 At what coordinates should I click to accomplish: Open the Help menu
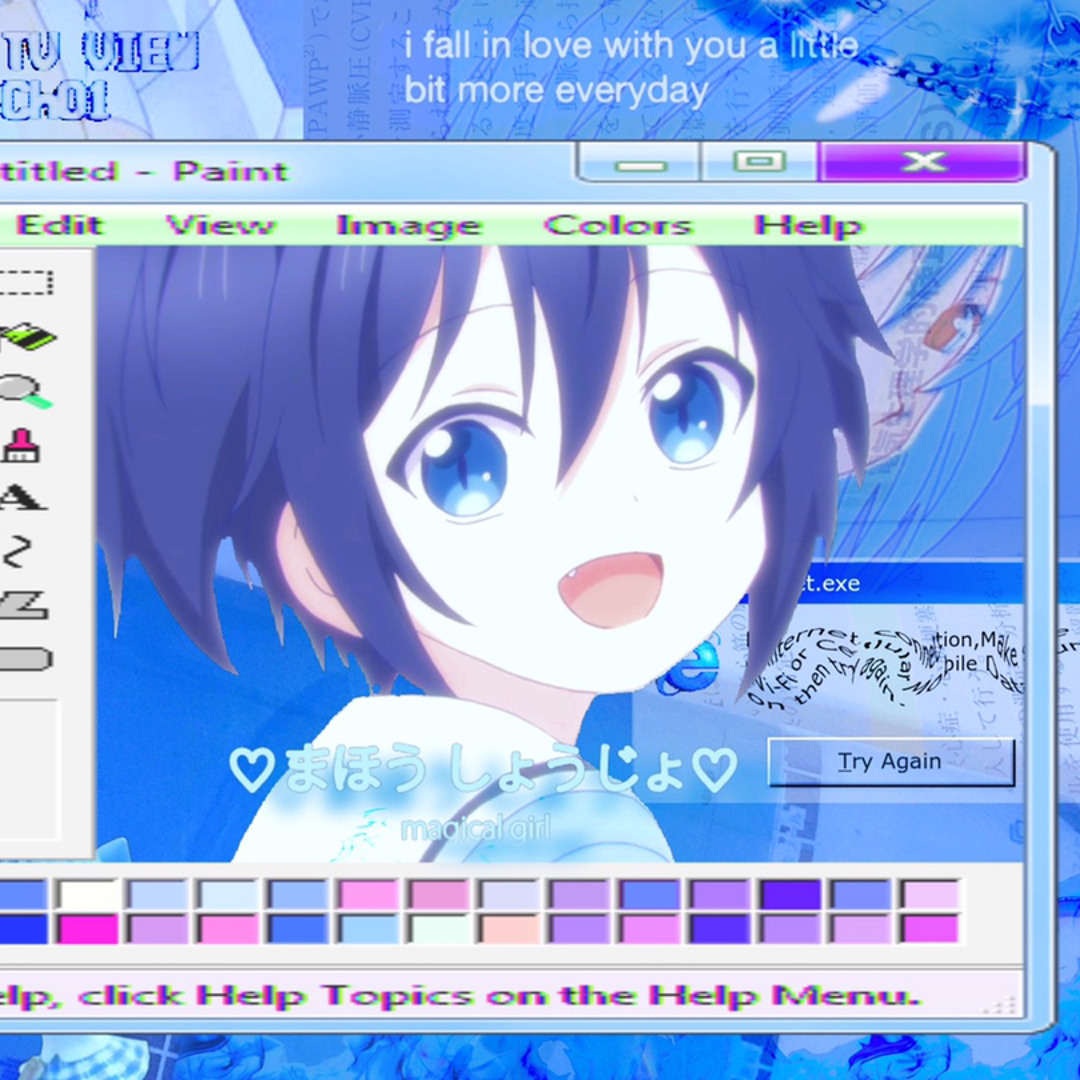pyautogui.click(x=808, y=225)
